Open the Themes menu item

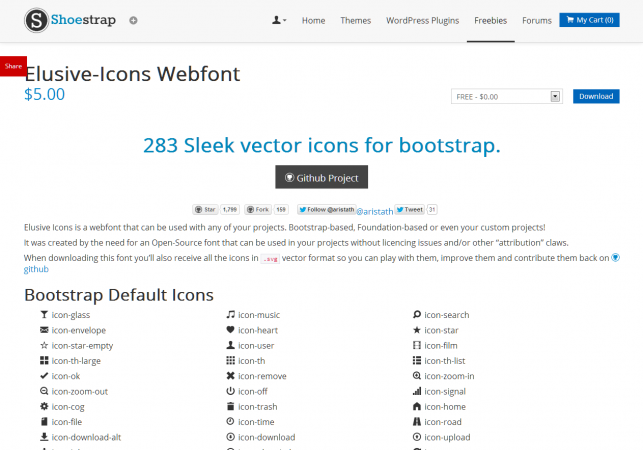pos(355,20)
